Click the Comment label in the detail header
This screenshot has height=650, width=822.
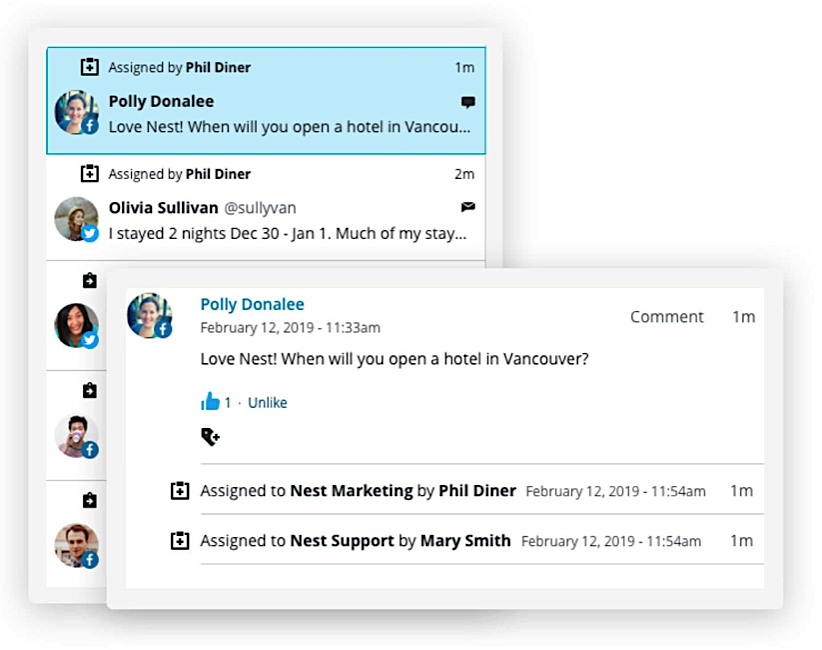pyautogui.click(x=667, y=317)
